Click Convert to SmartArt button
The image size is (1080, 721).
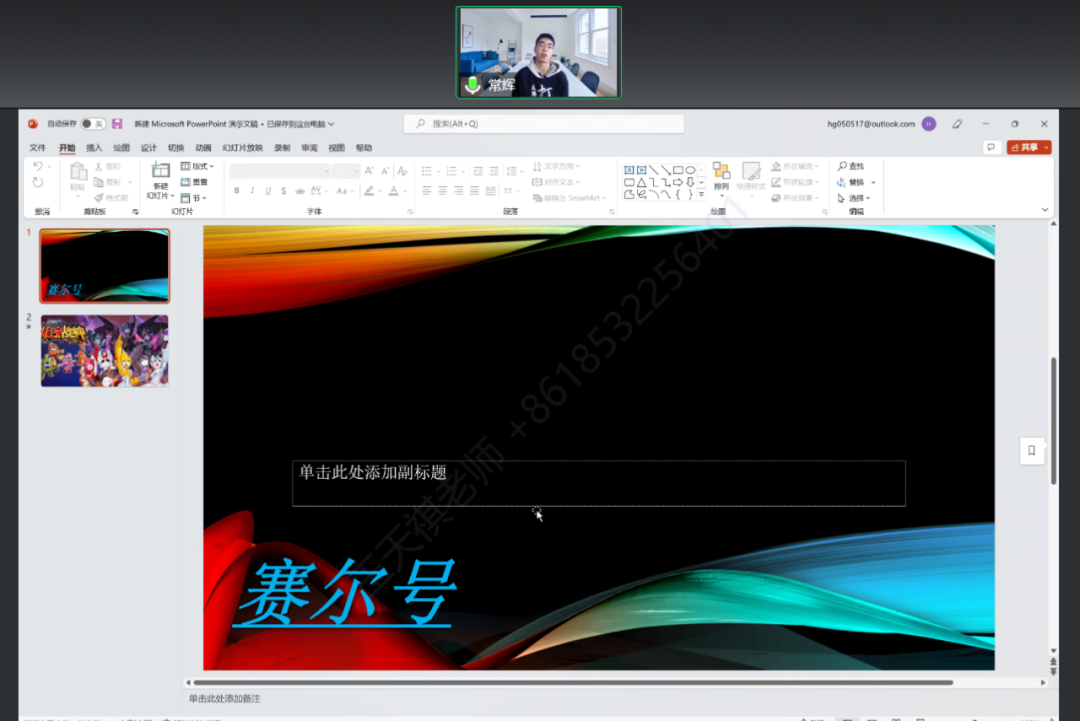tap(570, 198)
